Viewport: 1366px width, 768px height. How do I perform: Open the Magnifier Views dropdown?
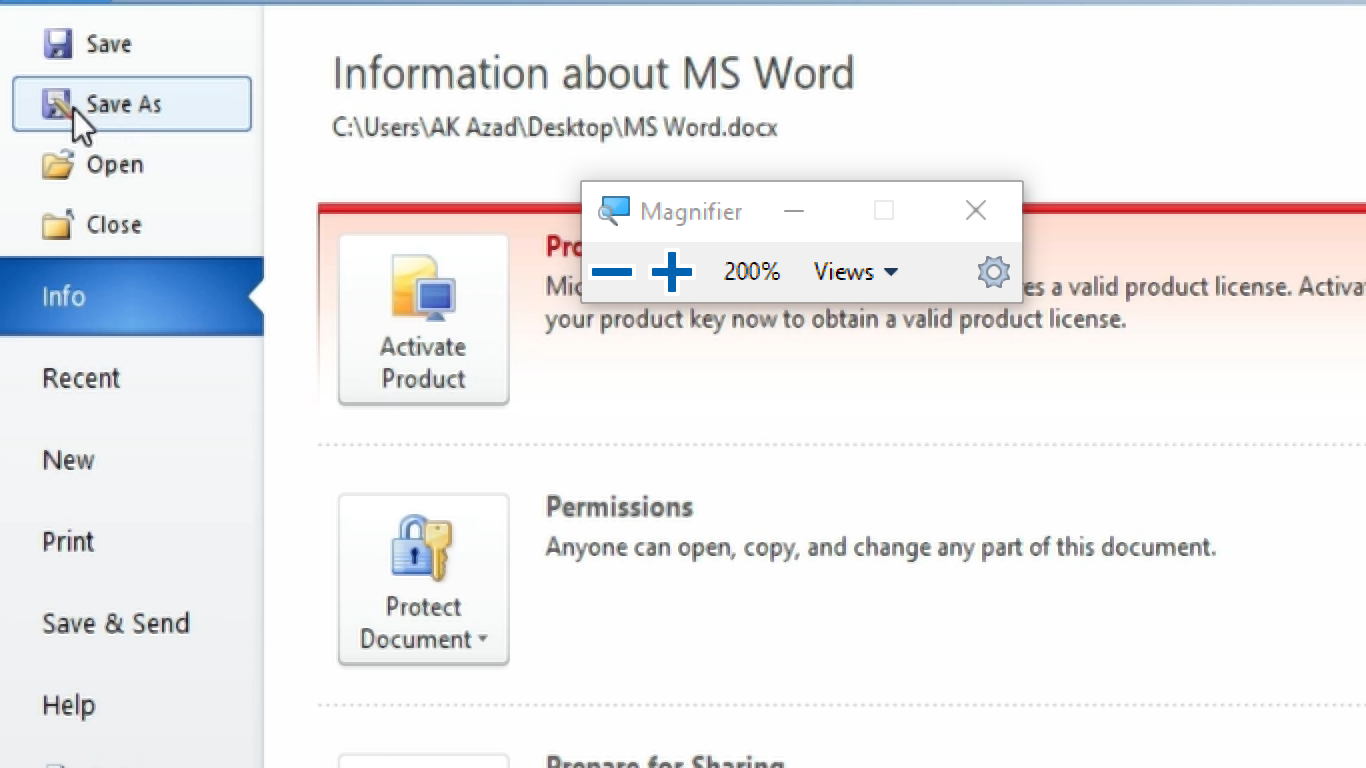click(856, 272)
